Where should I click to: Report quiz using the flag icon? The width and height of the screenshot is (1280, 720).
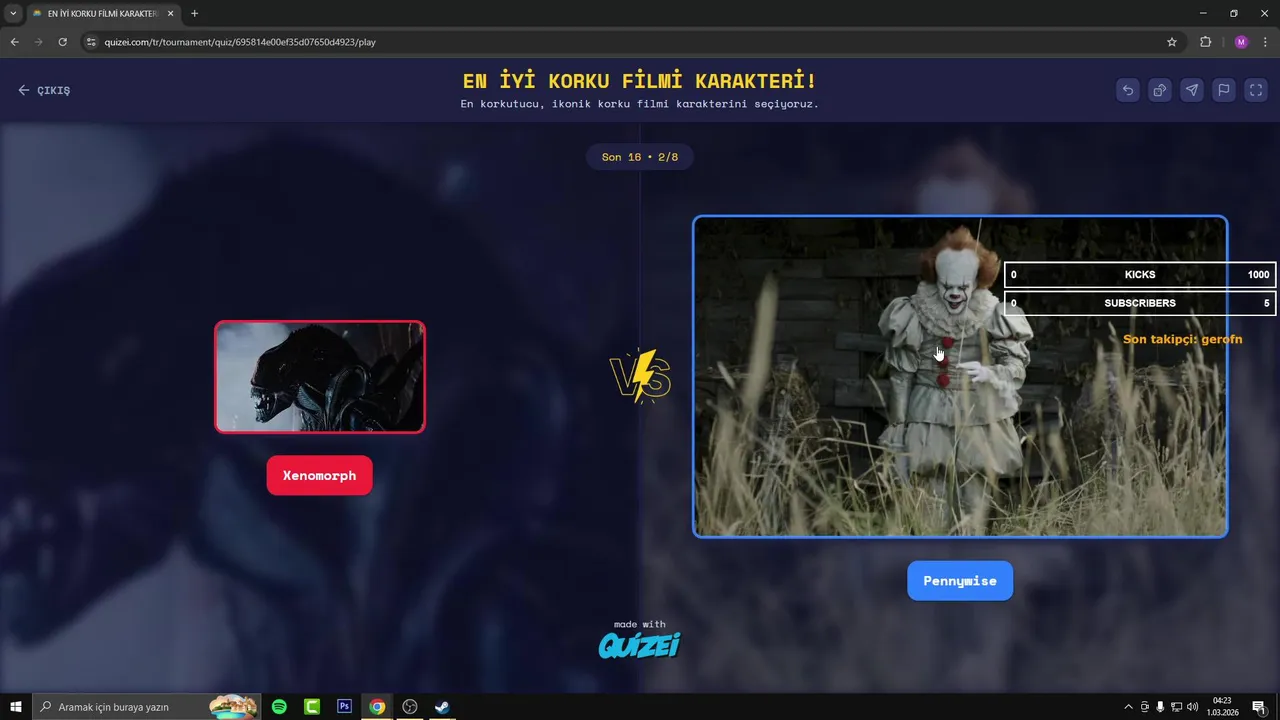tap(1224, 90)
